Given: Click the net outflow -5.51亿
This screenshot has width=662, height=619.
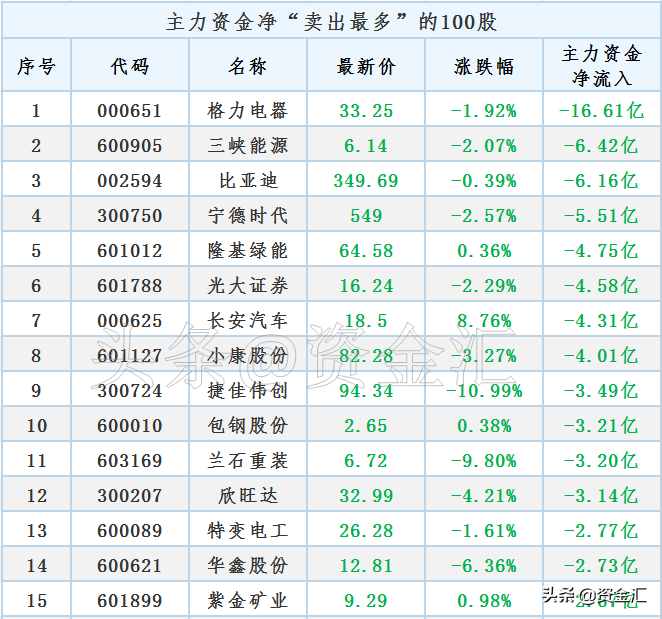Looking at the screenshot, I should (x=601, y=216).
